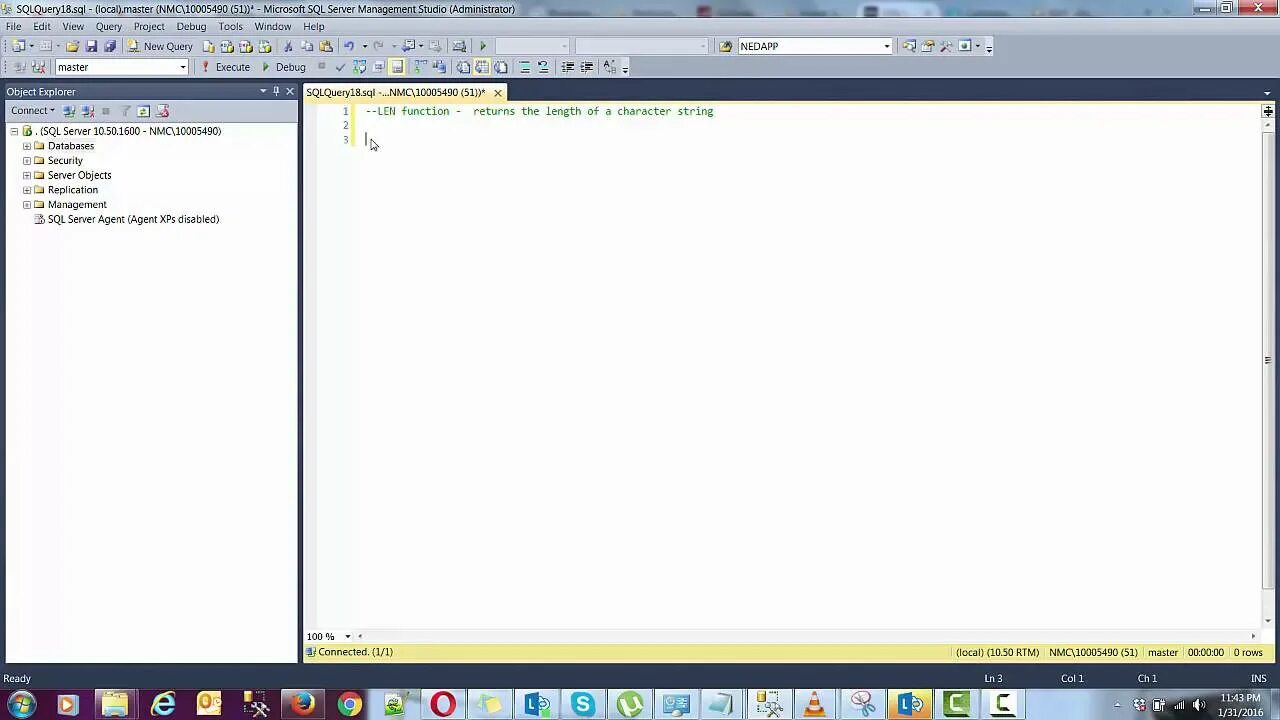The height and width of the screenshot is (720, 1280).
Task: Click the Save floppy disk icon
Action: (x=91, y=46)
